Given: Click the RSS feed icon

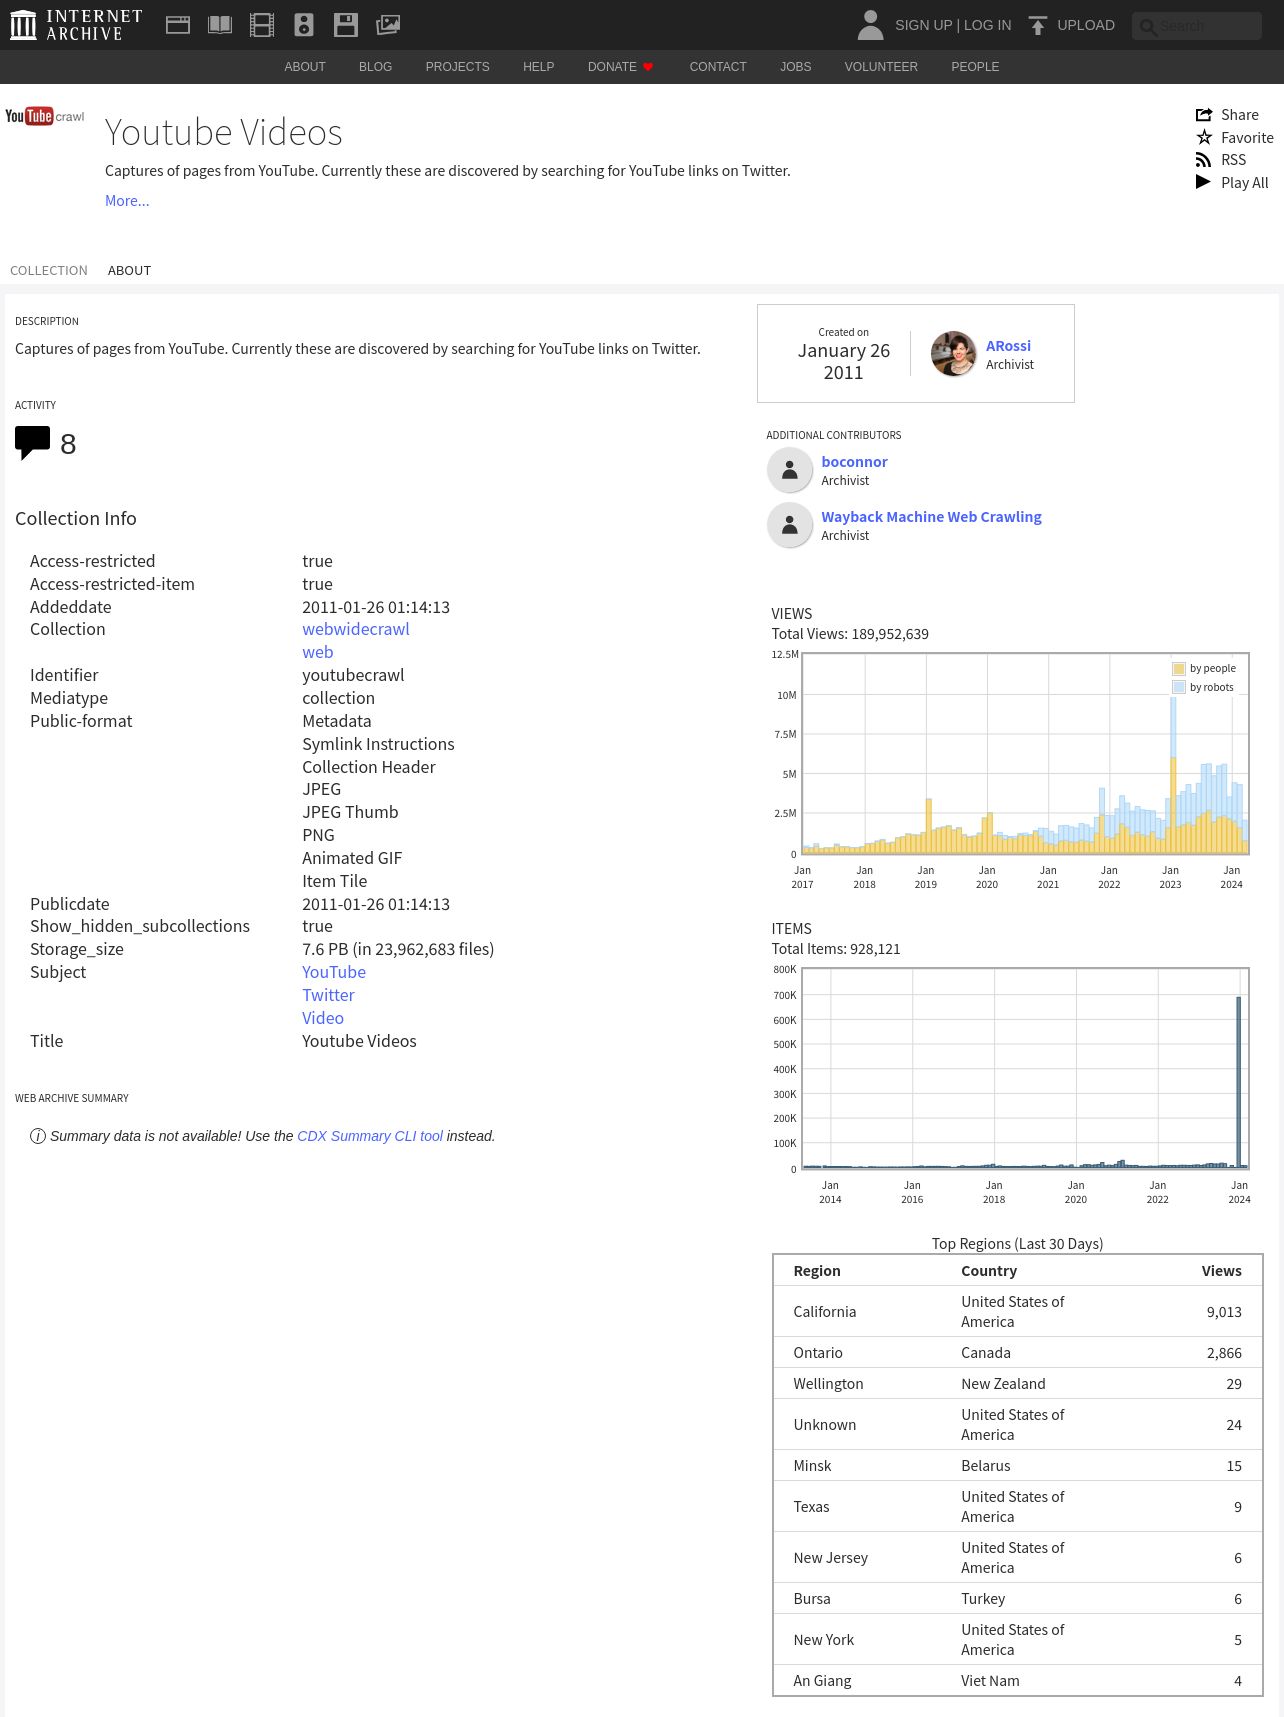Looking at the screenshot, I should point(1204,160).
